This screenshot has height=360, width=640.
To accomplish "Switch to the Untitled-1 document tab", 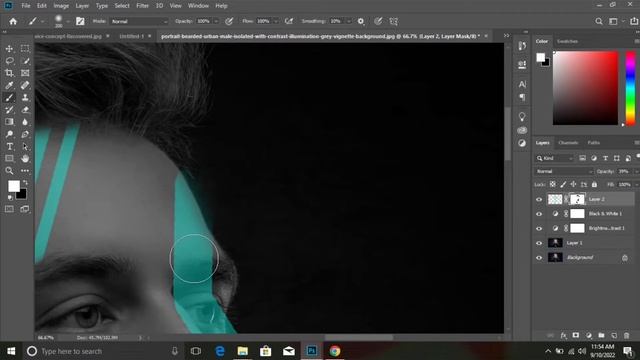I will (x=131, y=36).
